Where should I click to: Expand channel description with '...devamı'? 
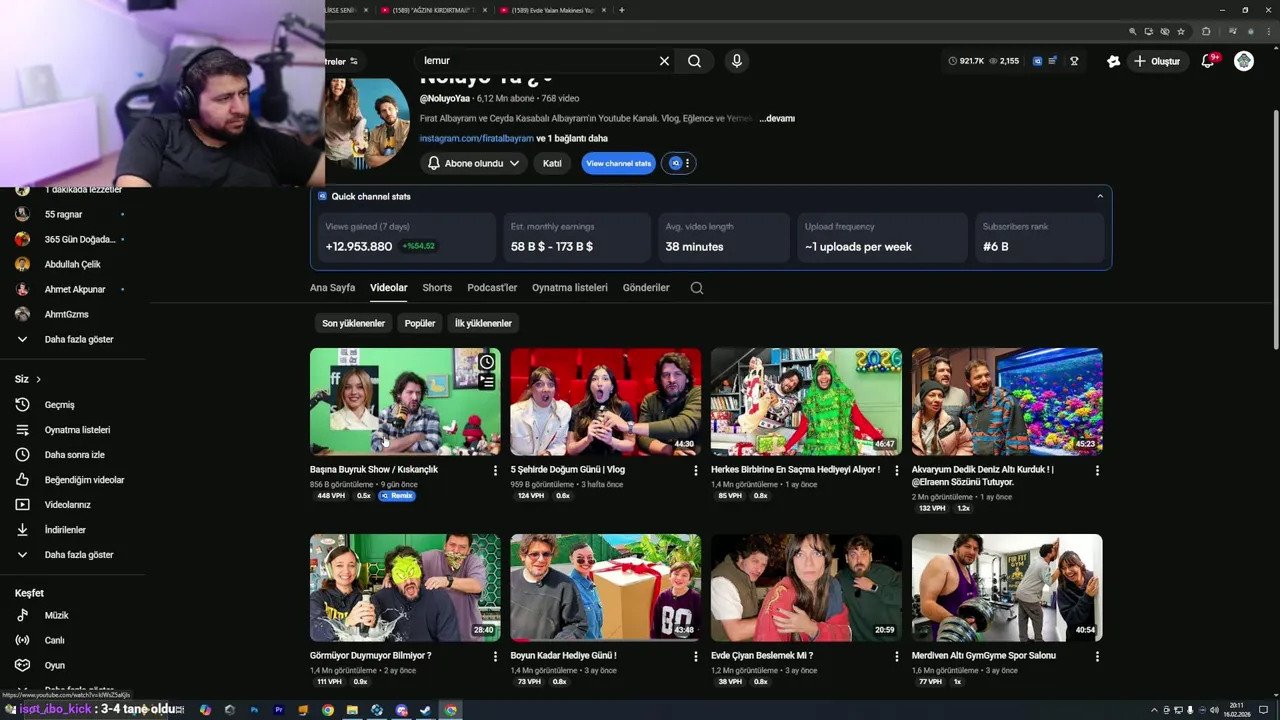(777, 118)
